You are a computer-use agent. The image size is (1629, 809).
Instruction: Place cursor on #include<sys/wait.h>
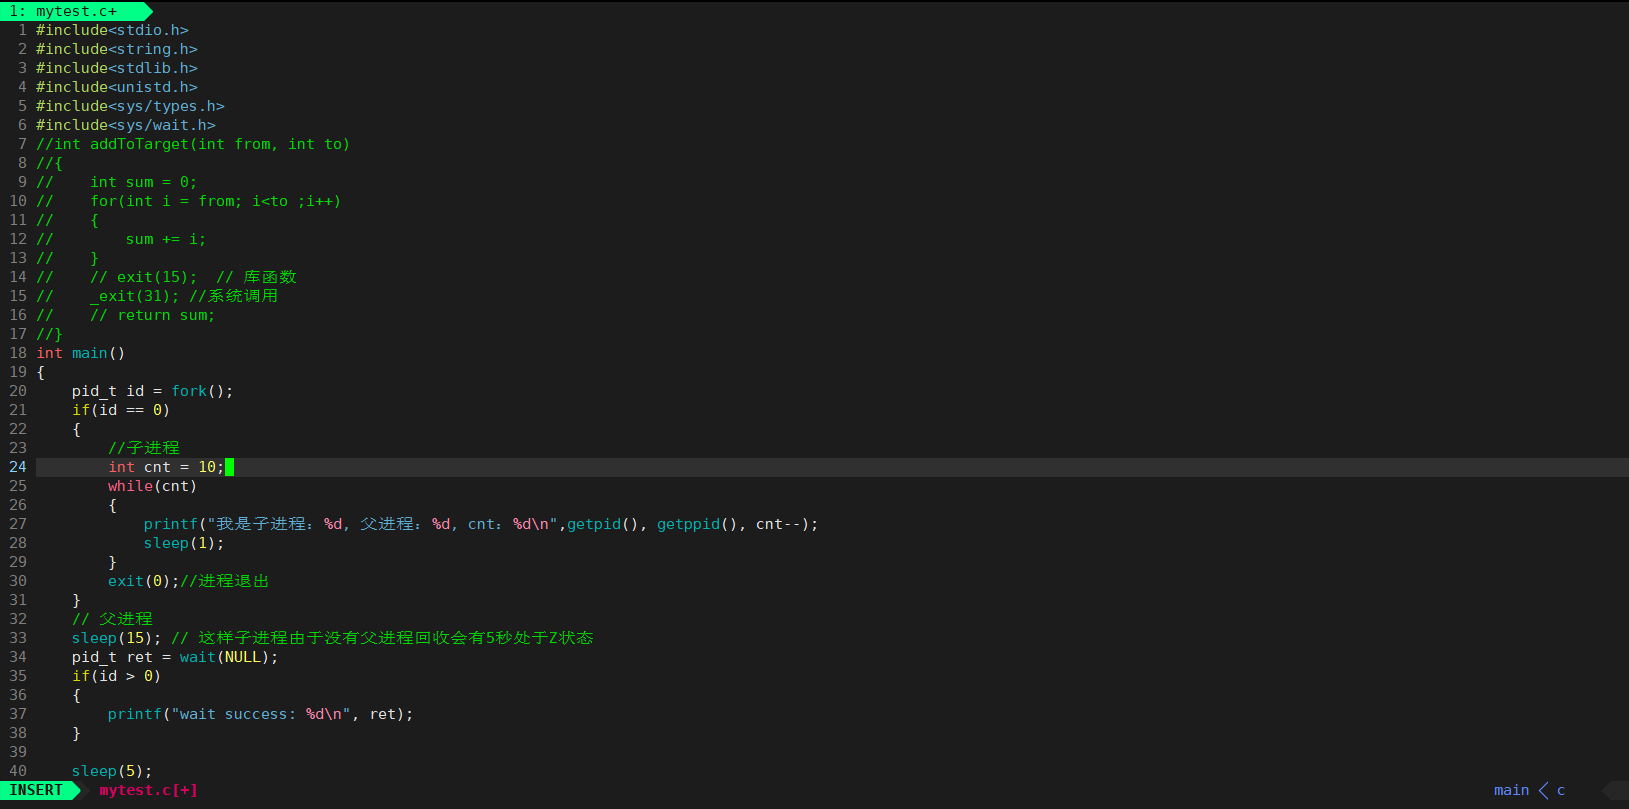(x=126, y=125)
